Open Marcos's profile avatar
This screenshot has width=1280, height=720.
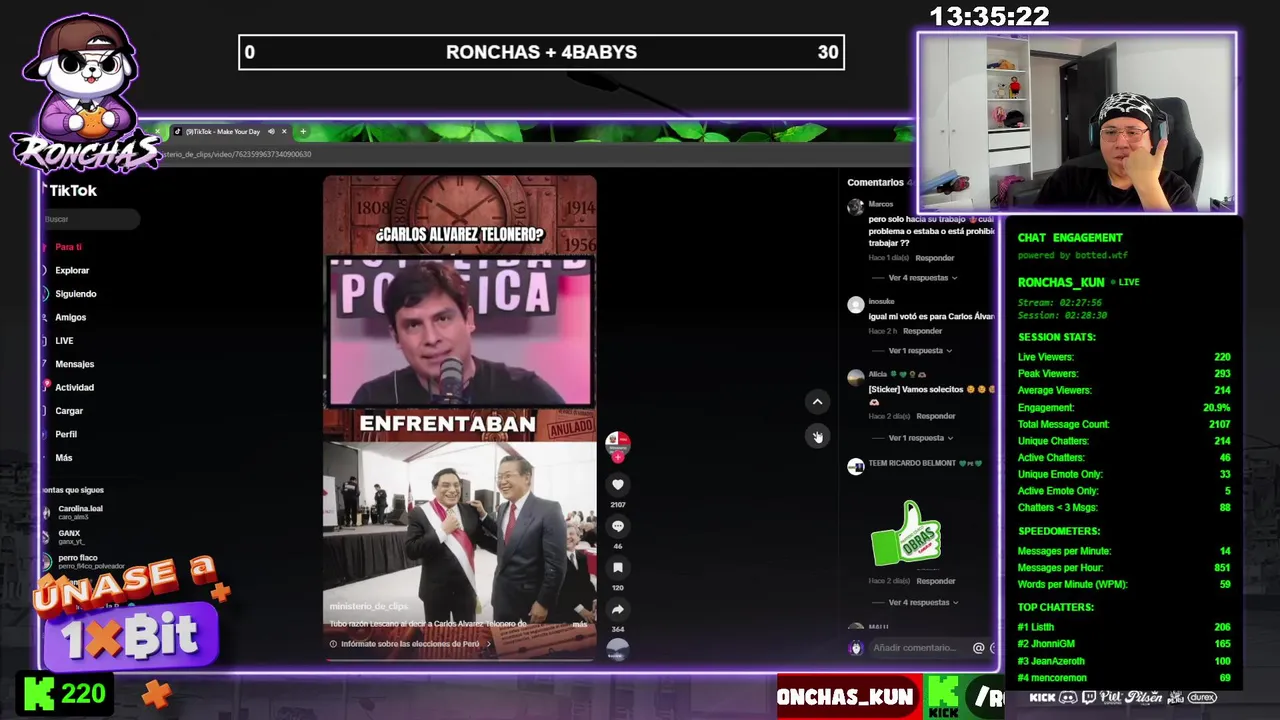[855, 207]
